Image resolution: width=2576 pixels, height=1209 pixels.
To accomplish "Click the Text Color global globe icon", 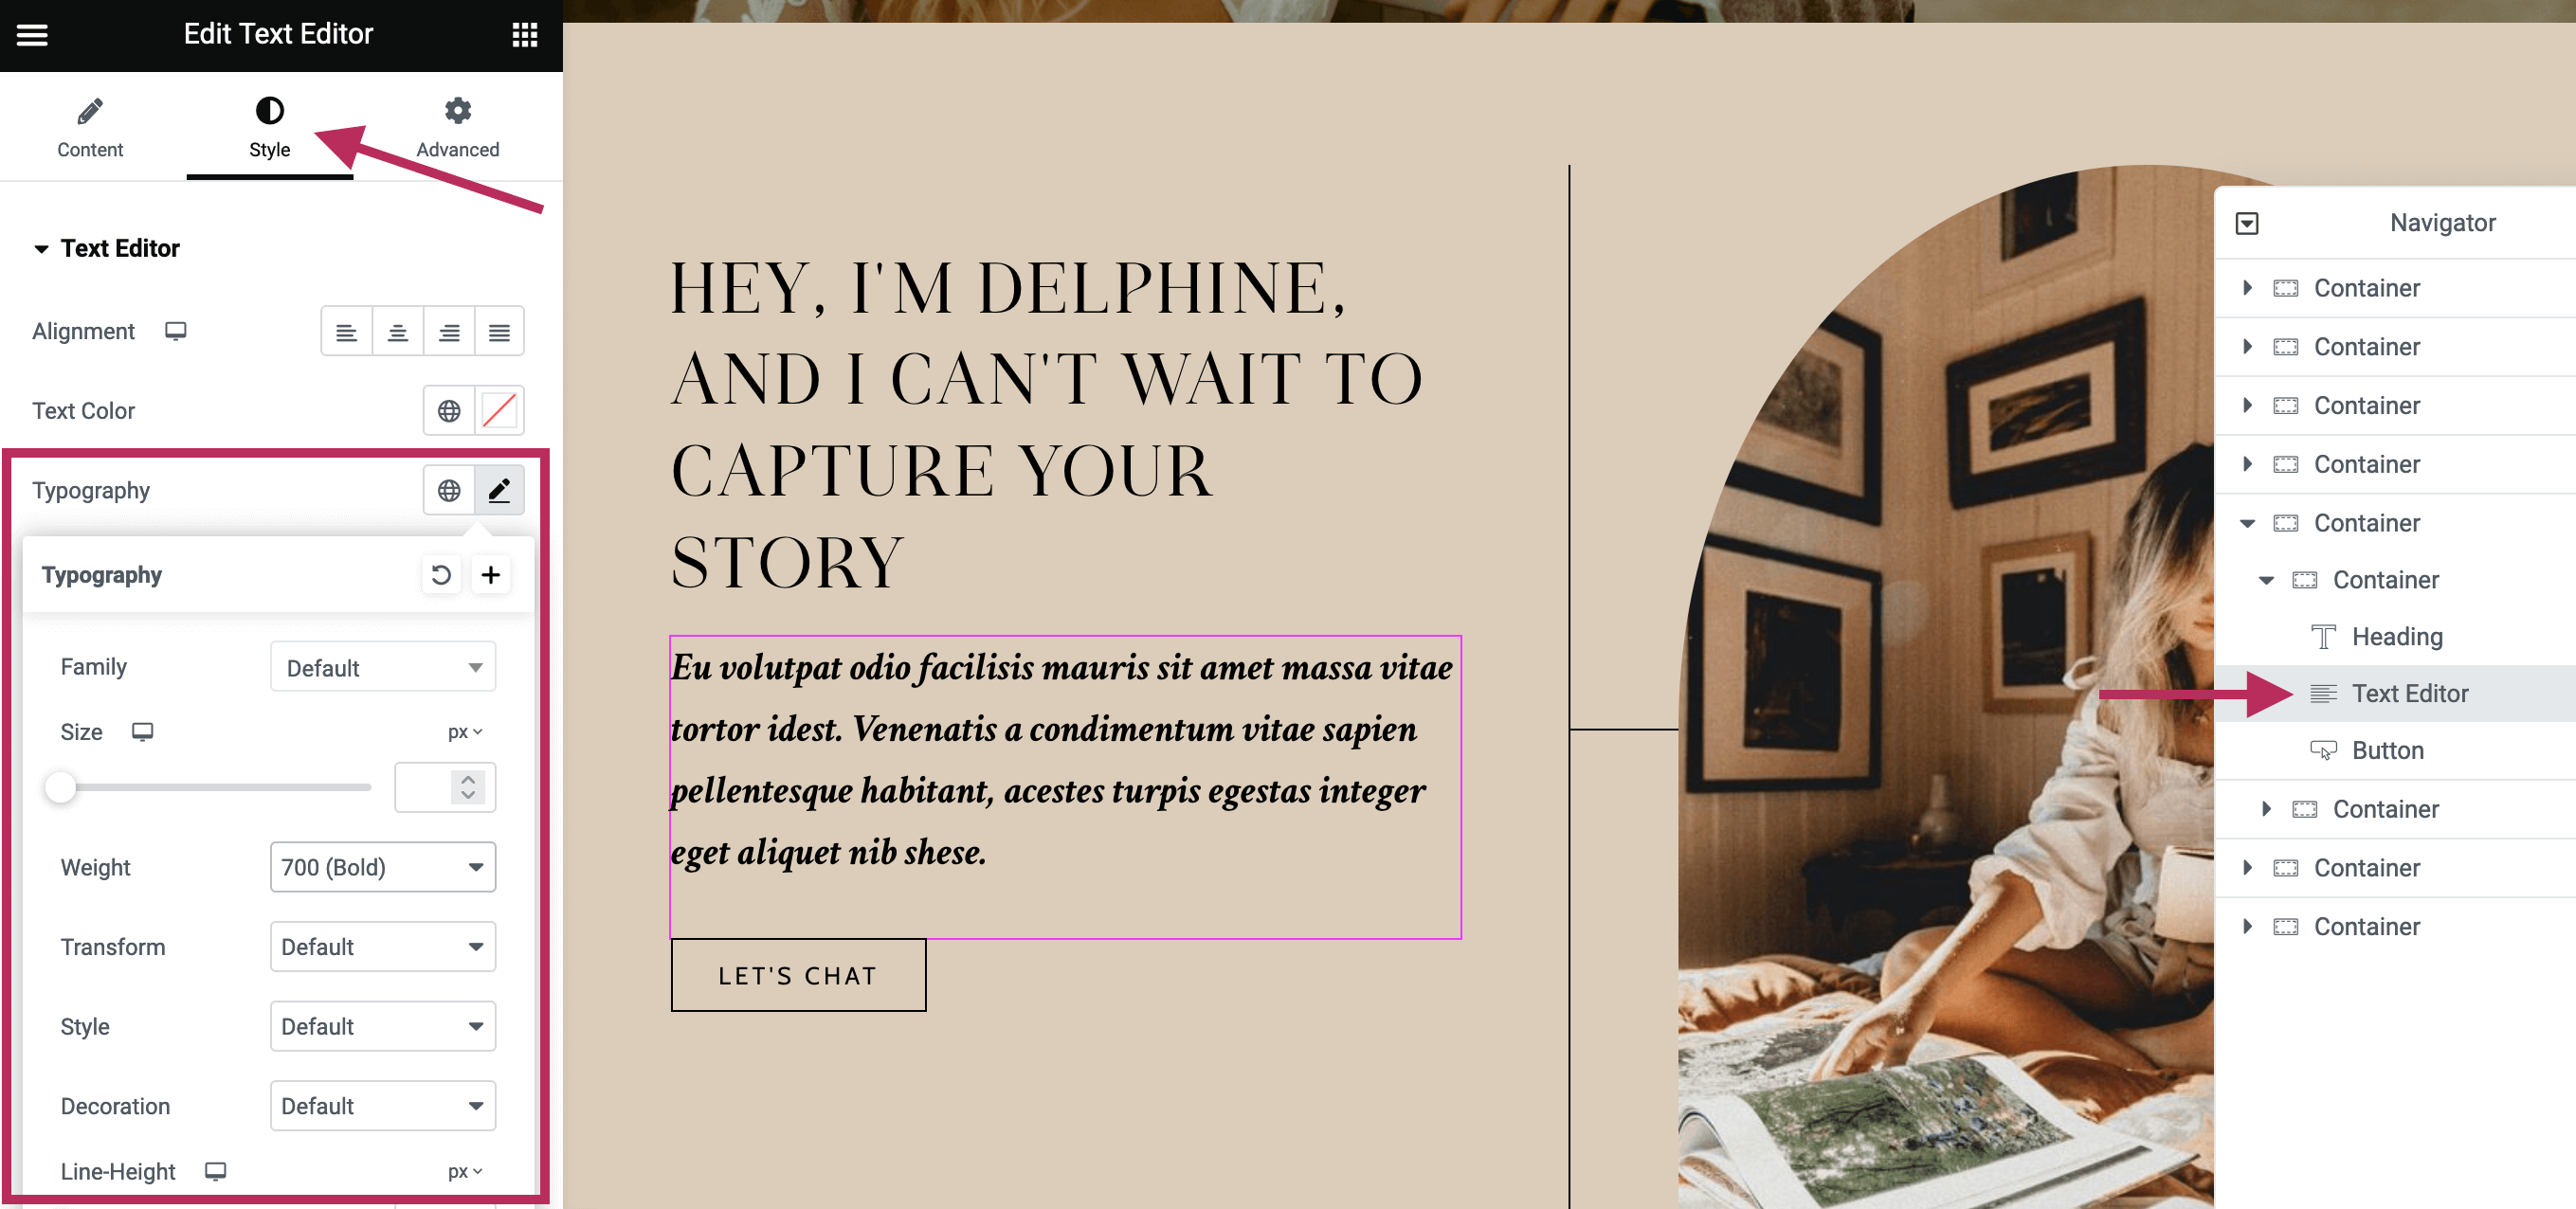I will click(x=449, y=410).
